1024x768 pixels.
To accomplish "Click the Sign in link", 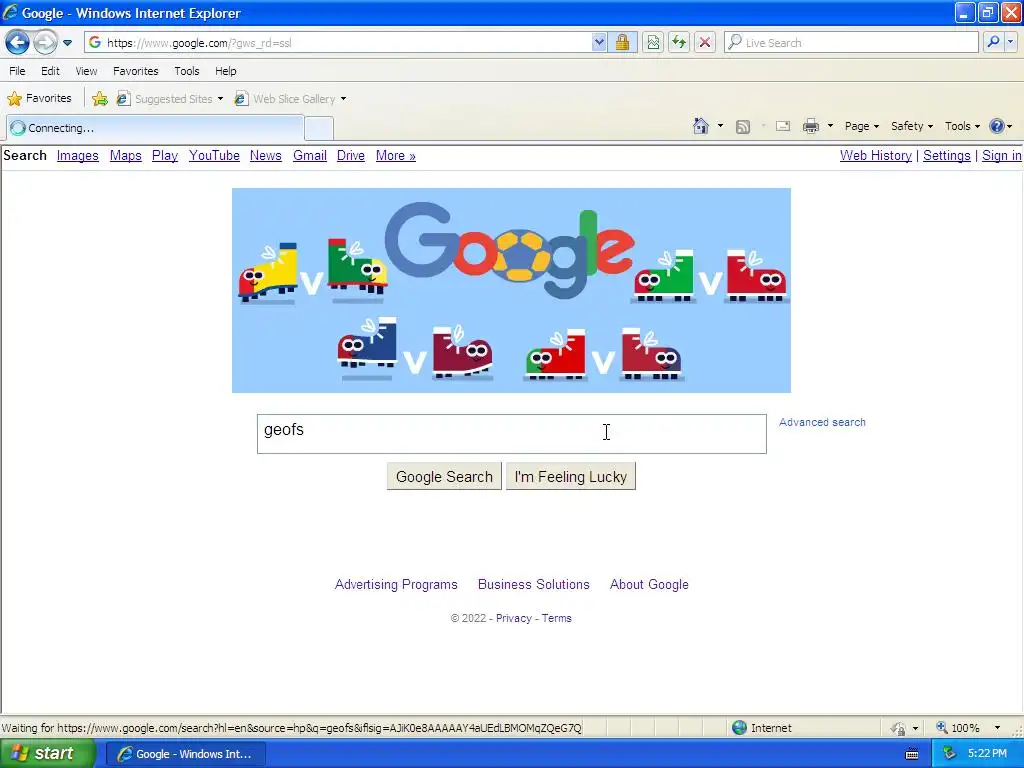I will (1001, 155).
